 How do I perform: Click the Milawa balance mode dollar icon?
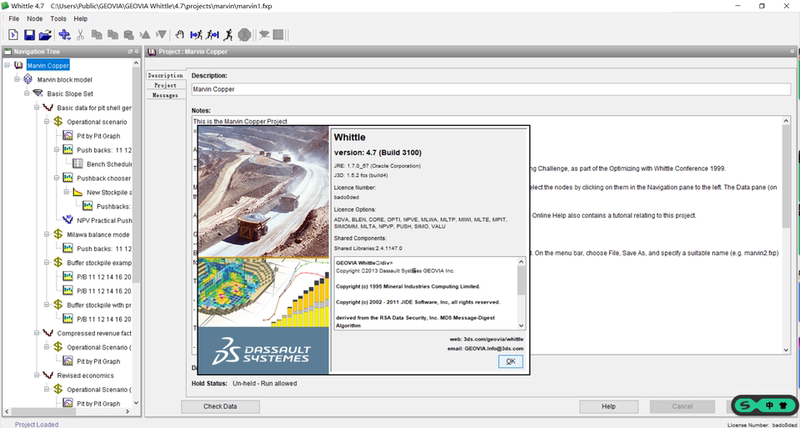pos(58,234)
